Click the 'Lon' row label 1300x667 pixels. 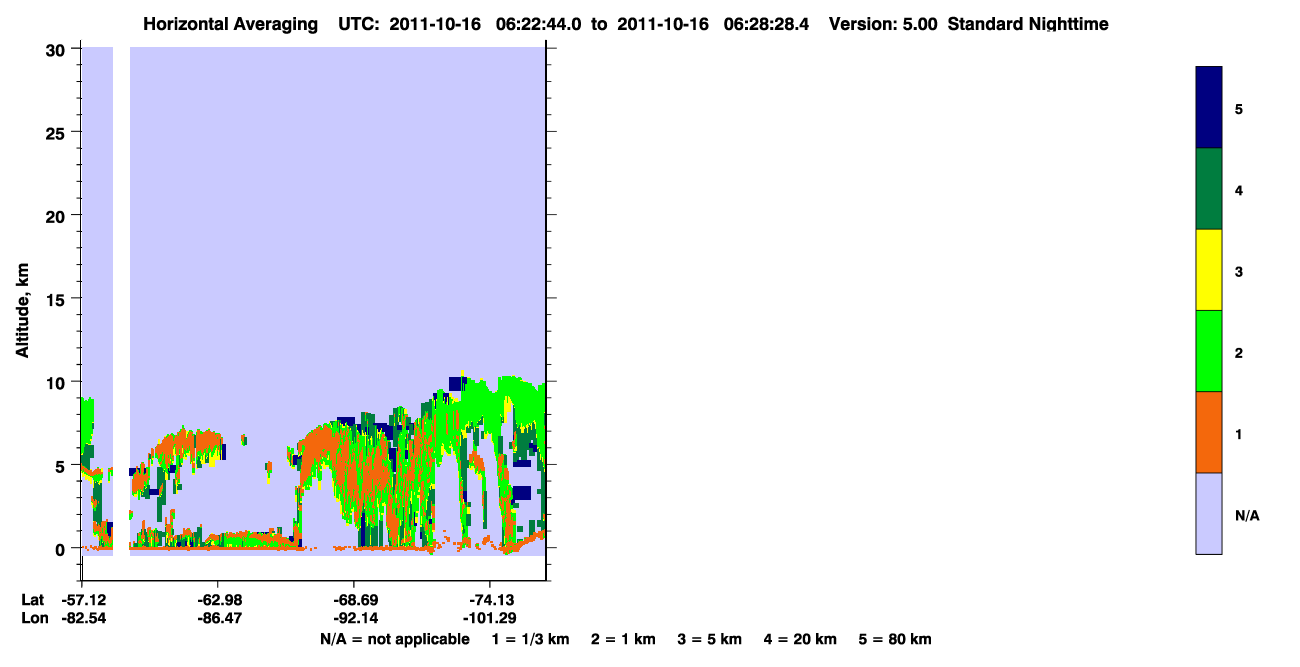coord(34,618)
